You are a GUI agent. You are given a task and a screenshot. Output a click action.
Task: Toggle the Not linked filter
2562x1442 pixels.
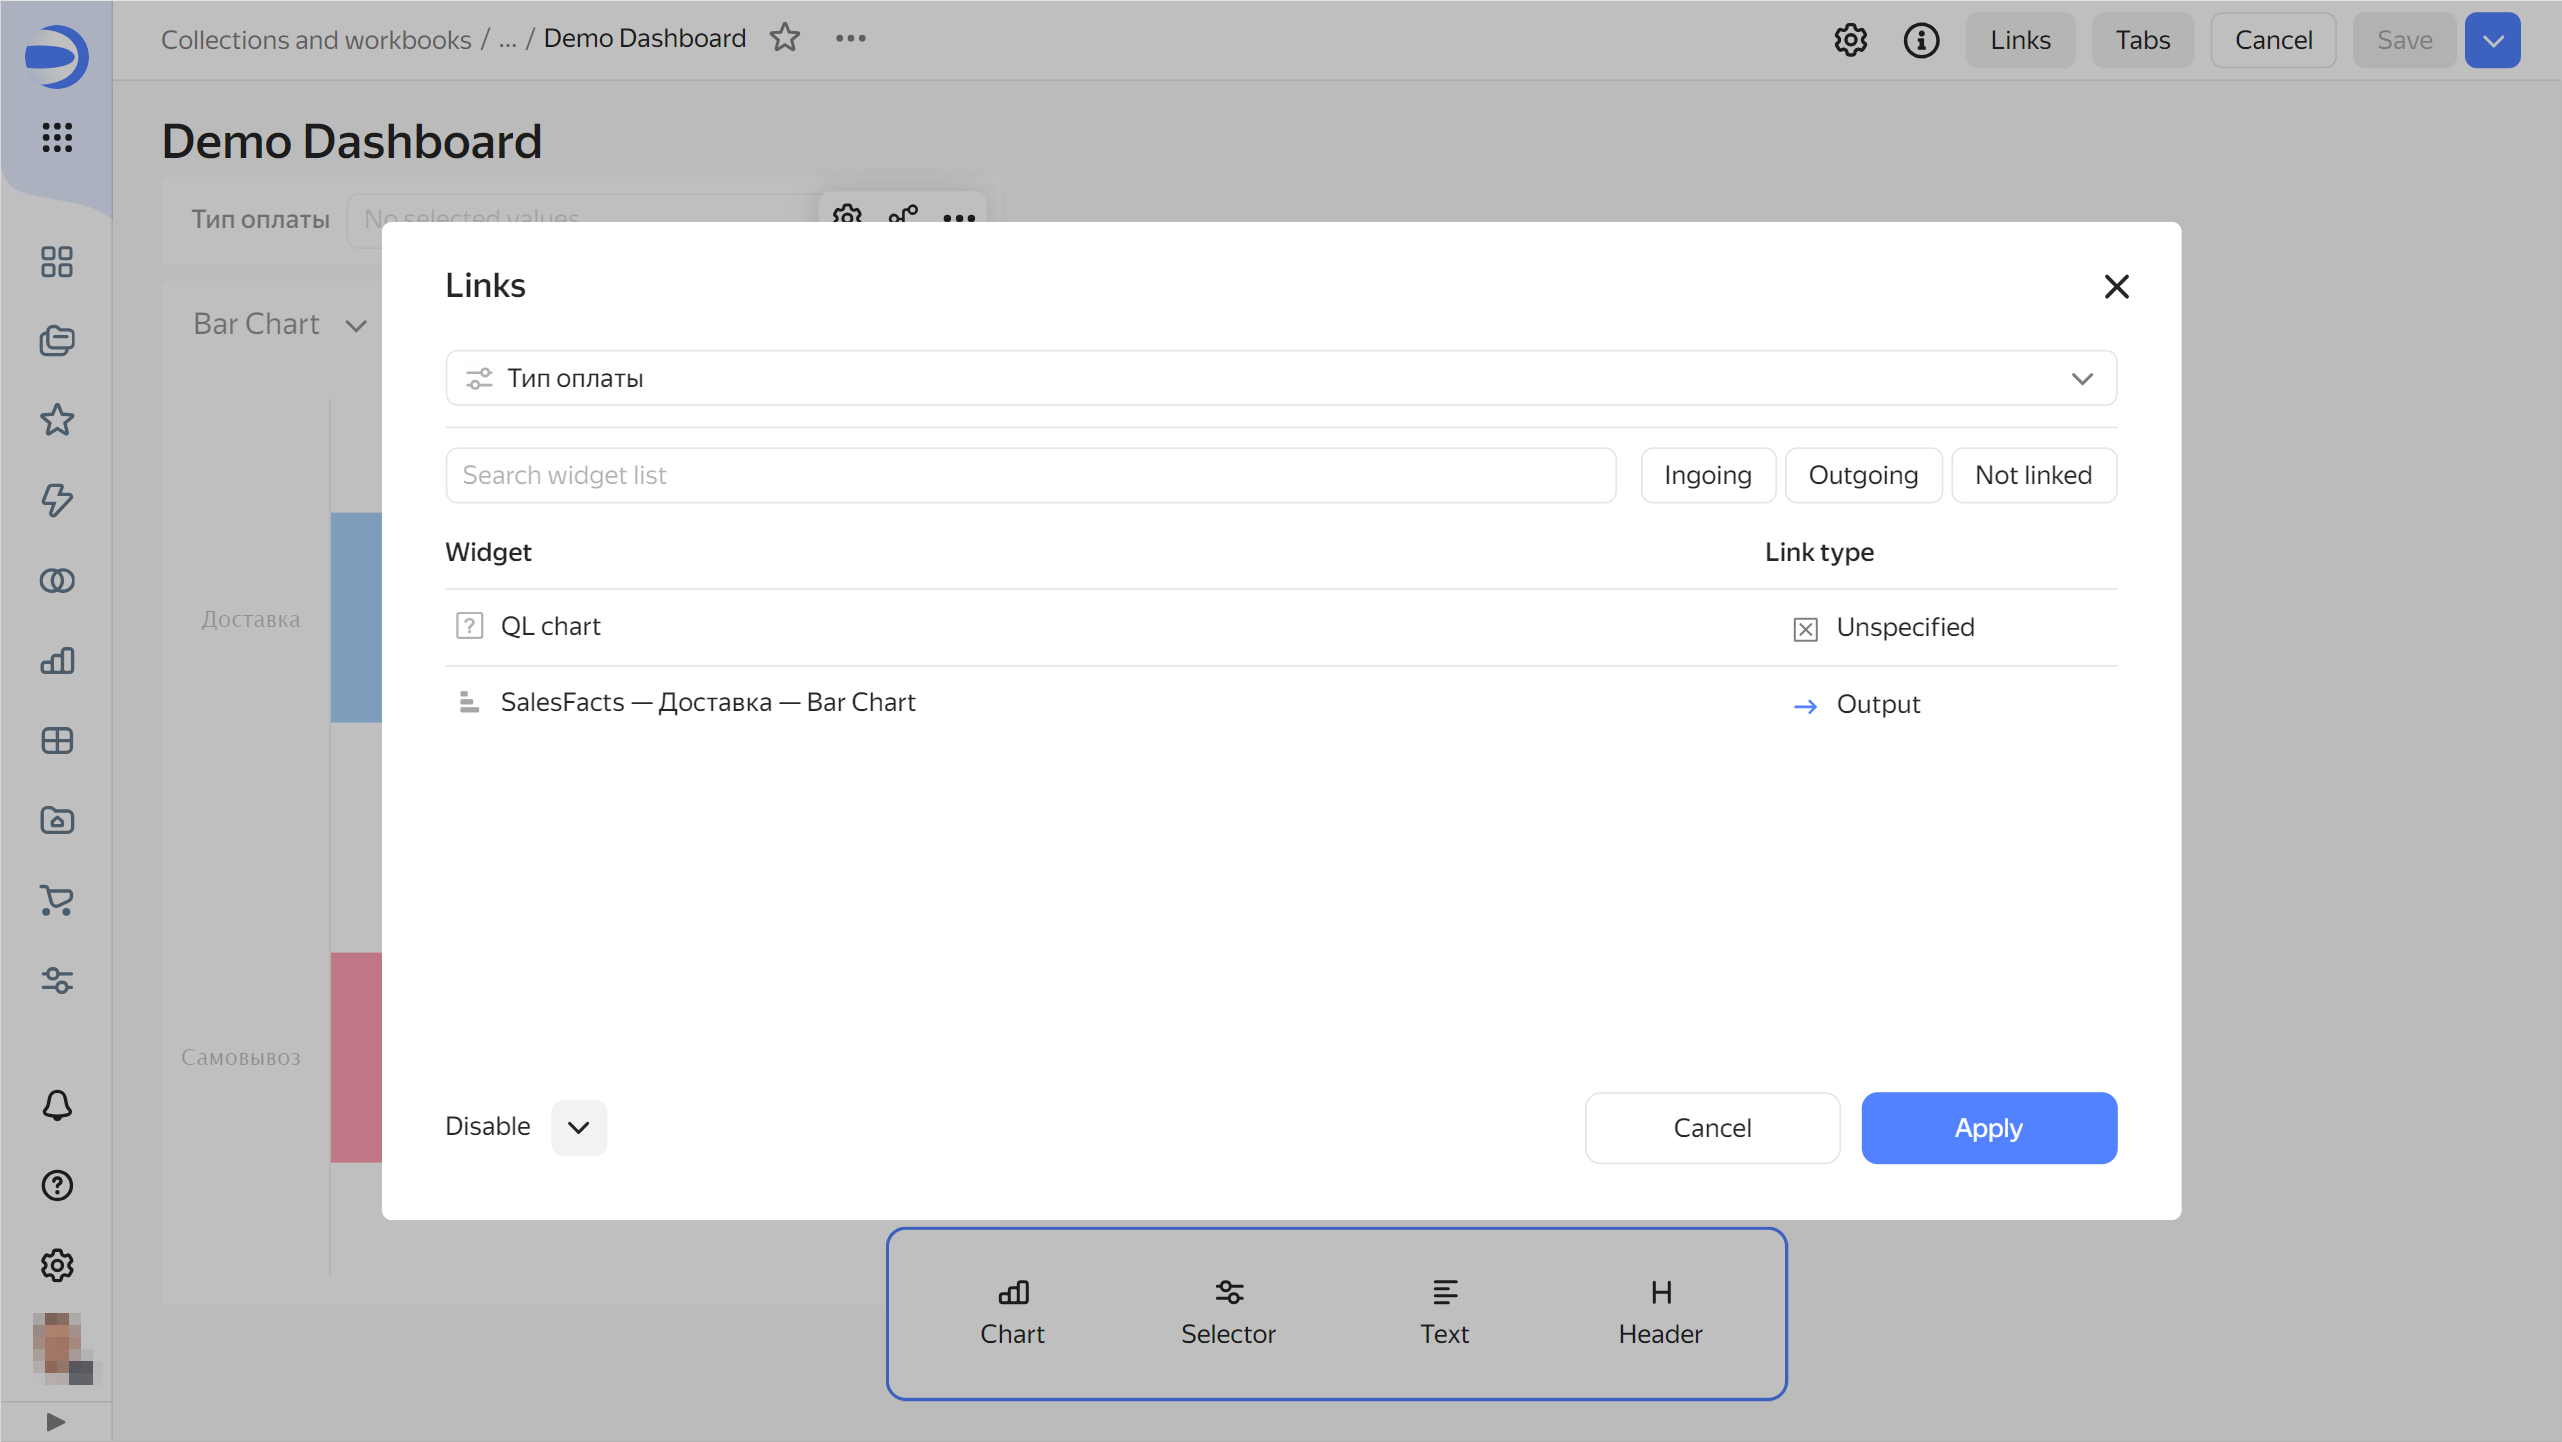(x=2033, y=475)
